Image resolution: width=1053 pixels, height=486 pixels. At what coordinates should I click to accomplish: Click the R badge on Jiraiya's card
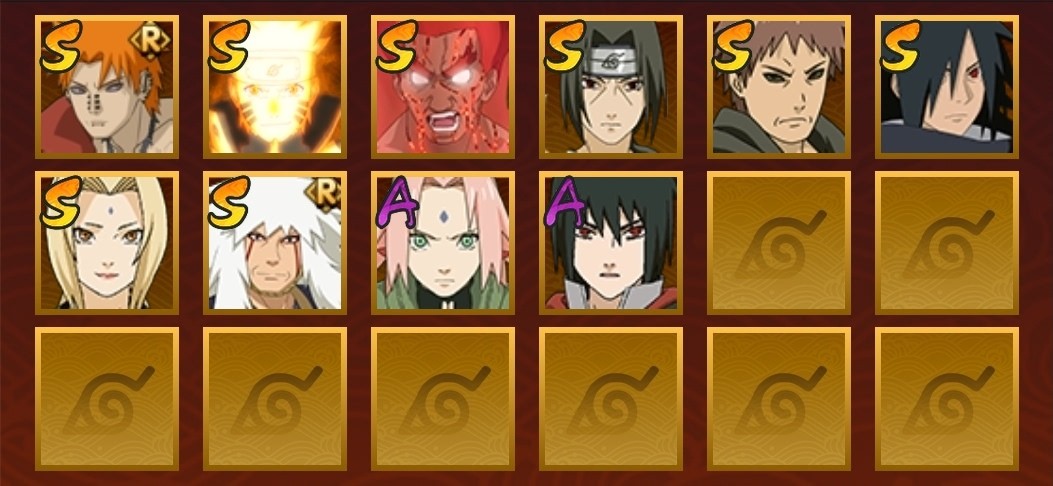click(x=322, y=195)
